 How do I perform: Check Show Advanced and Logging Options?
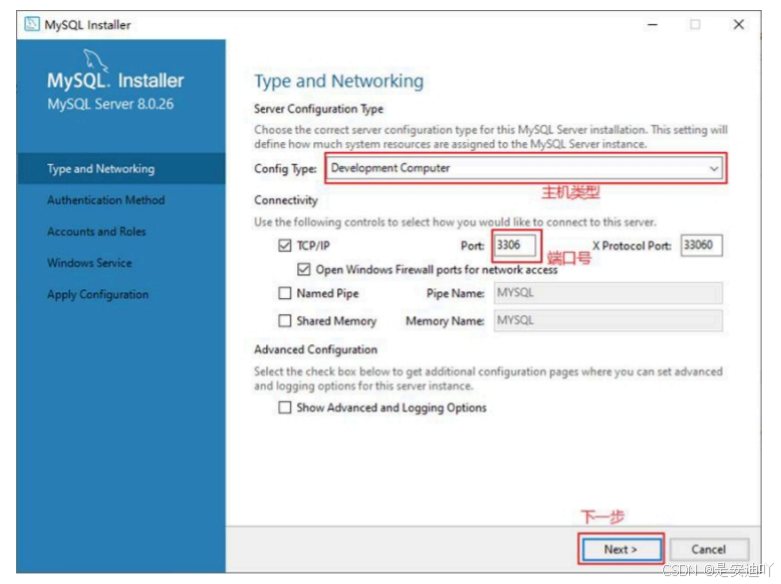coord(284,408)
